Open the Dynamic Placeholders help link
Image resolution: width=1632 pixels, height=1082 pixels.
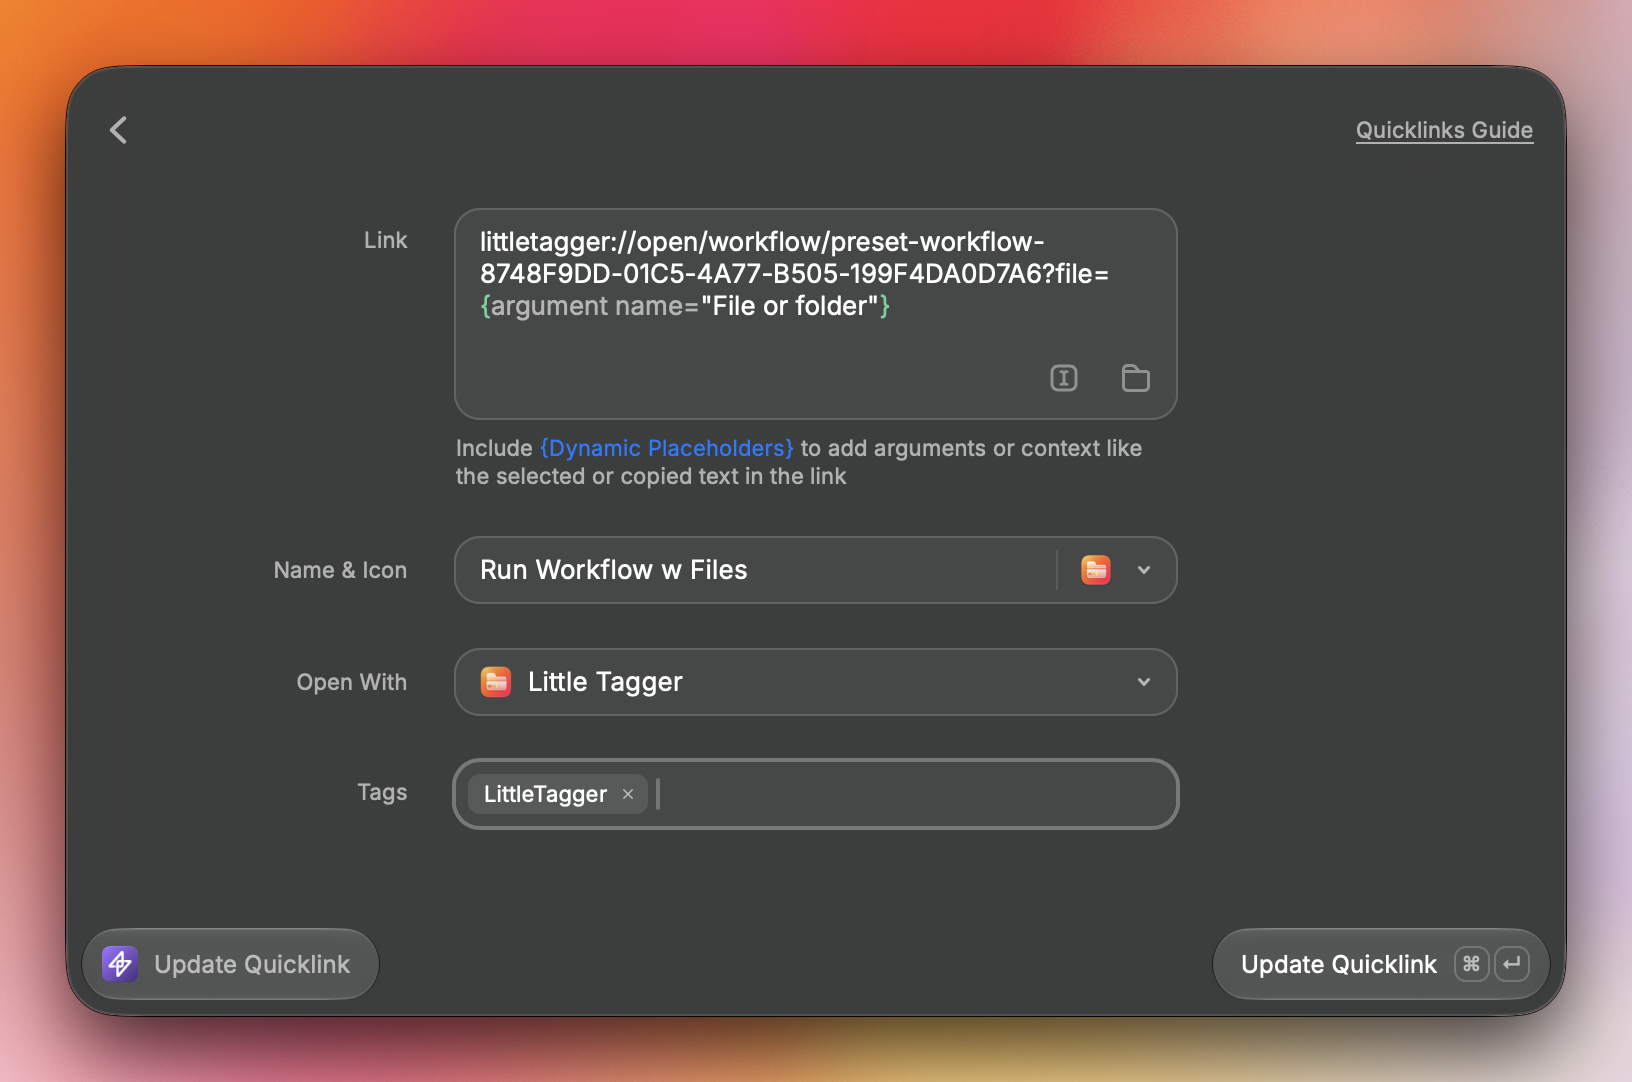[x=667, y=448]
